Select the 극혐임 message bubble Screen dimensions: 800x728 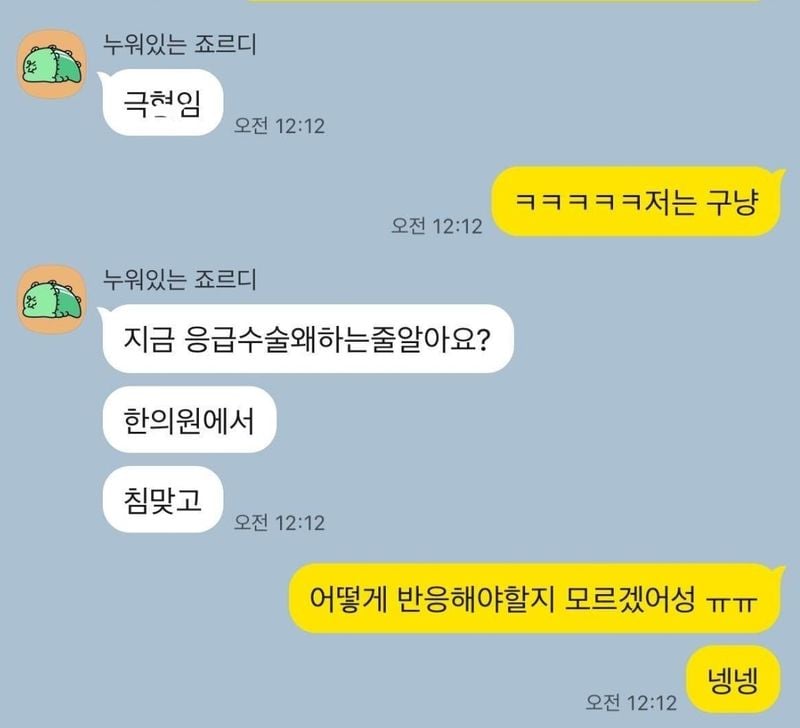point(163,103)
